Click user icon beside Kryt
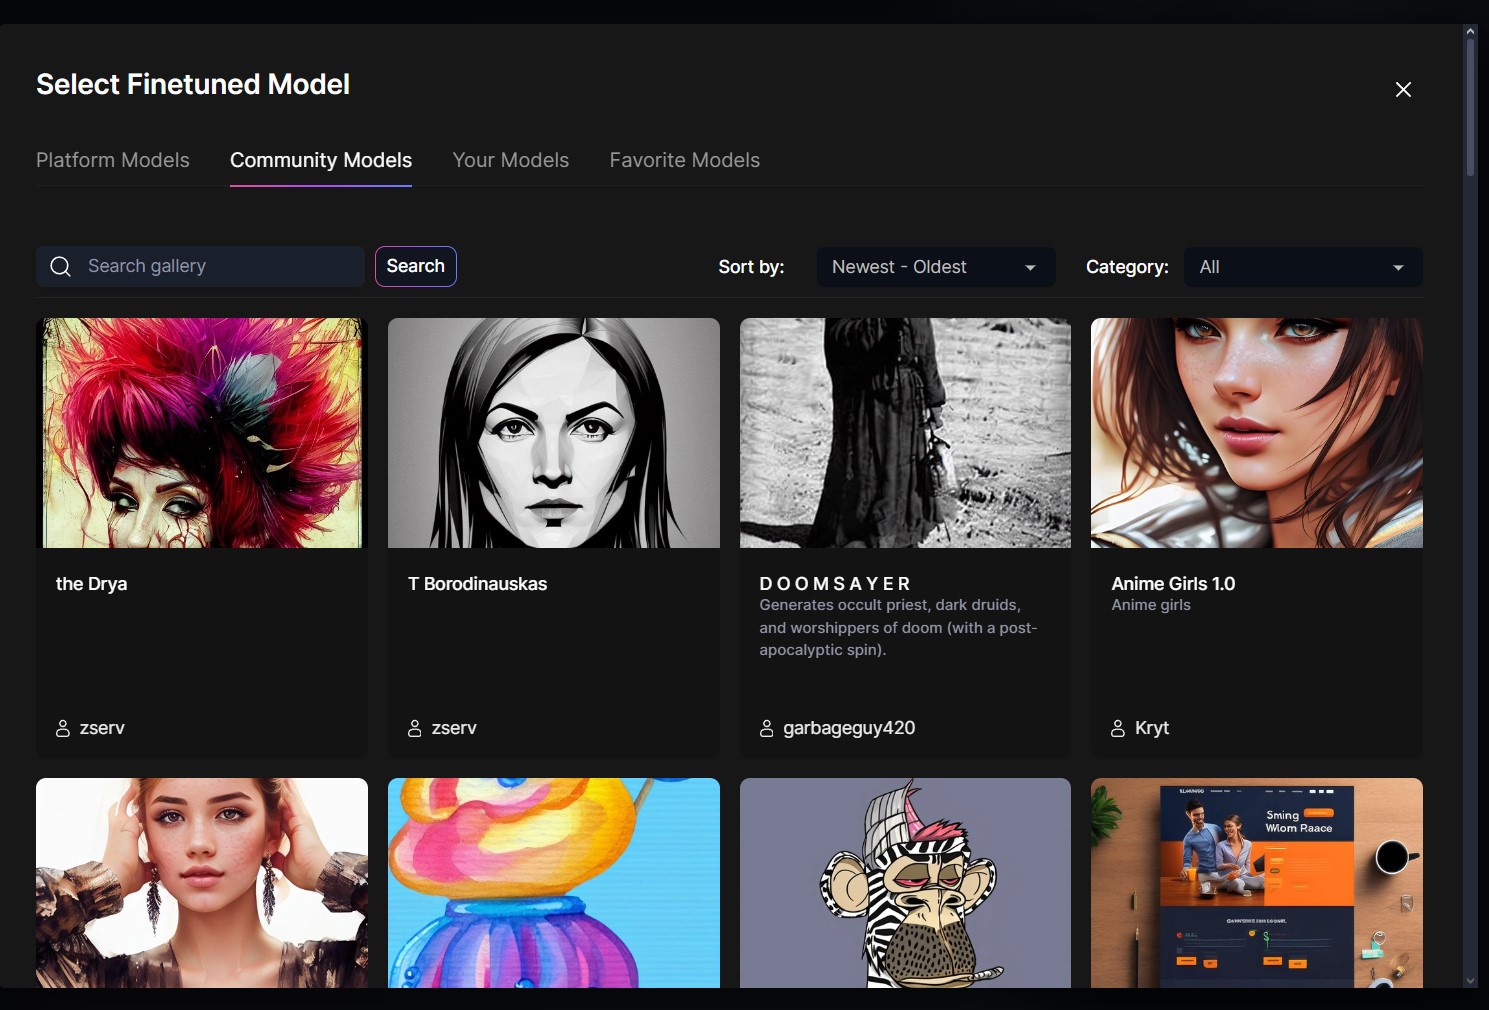The width and height of the screenshot is (1489, 1010). (1118, 728)
